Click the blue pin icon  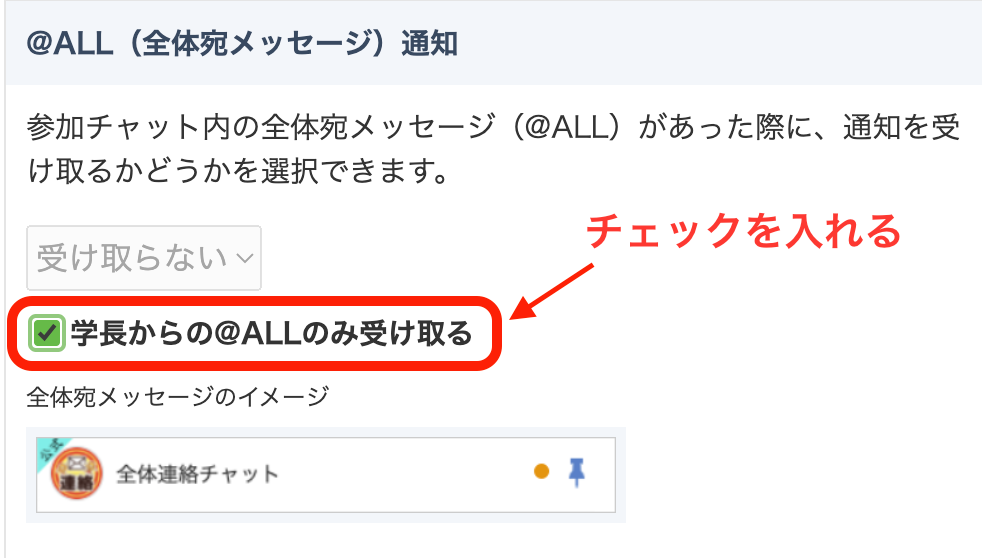[x=576, y=472]
